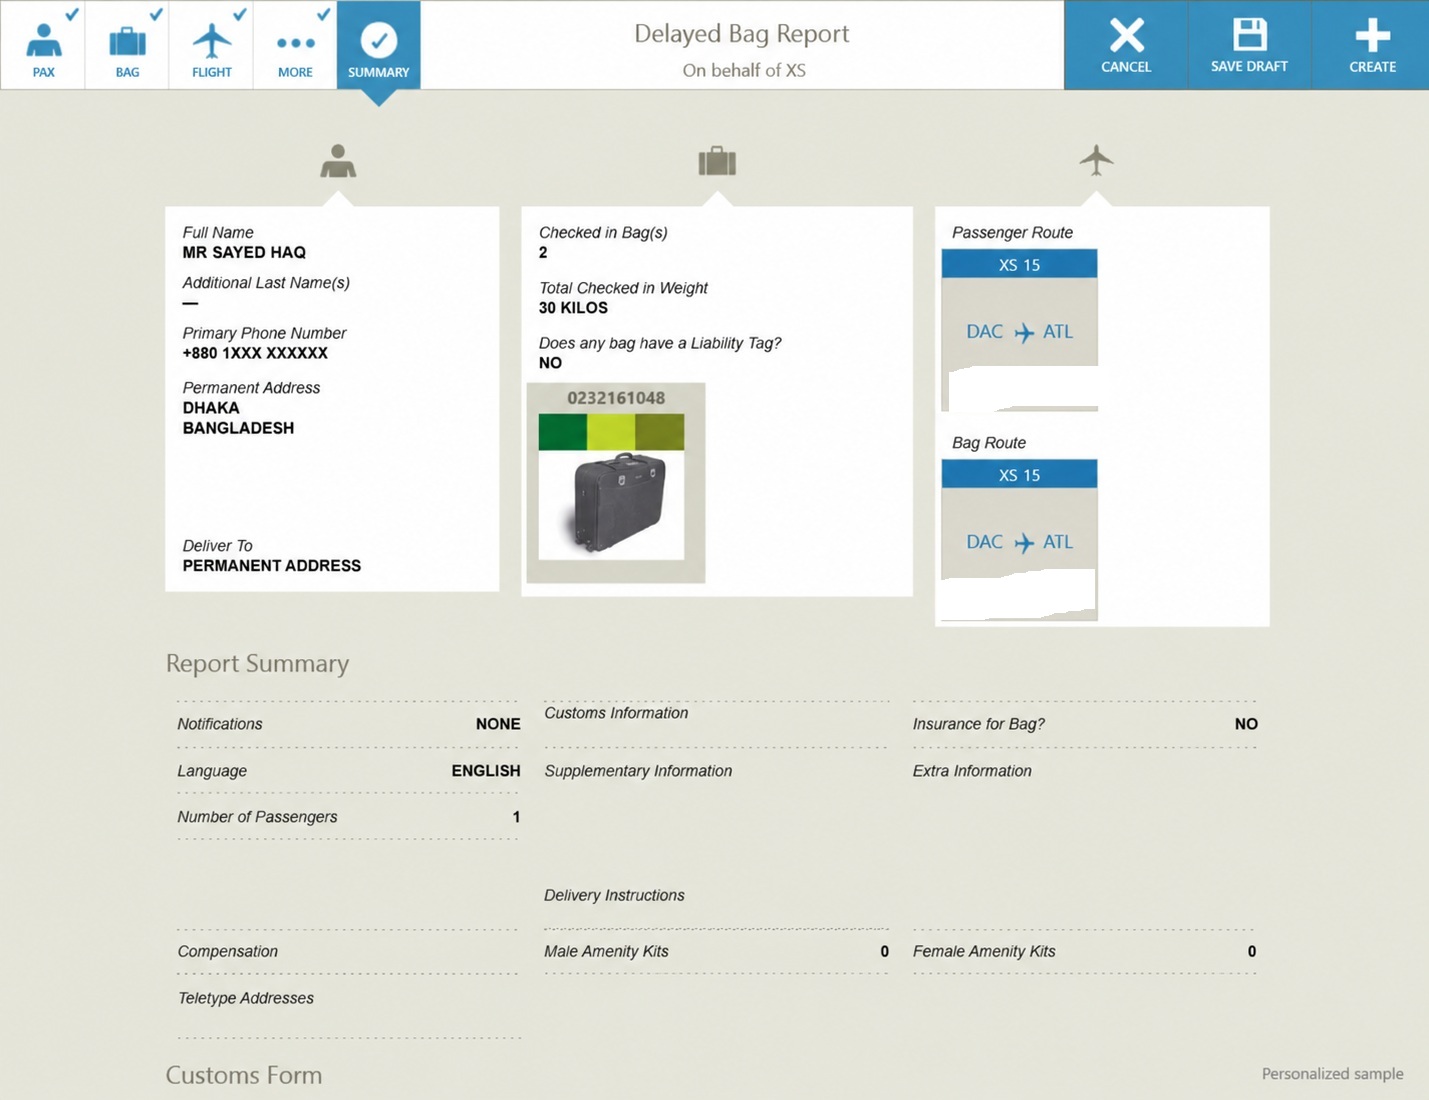Click the olive green bag color swatch

(x=660, y=433)
